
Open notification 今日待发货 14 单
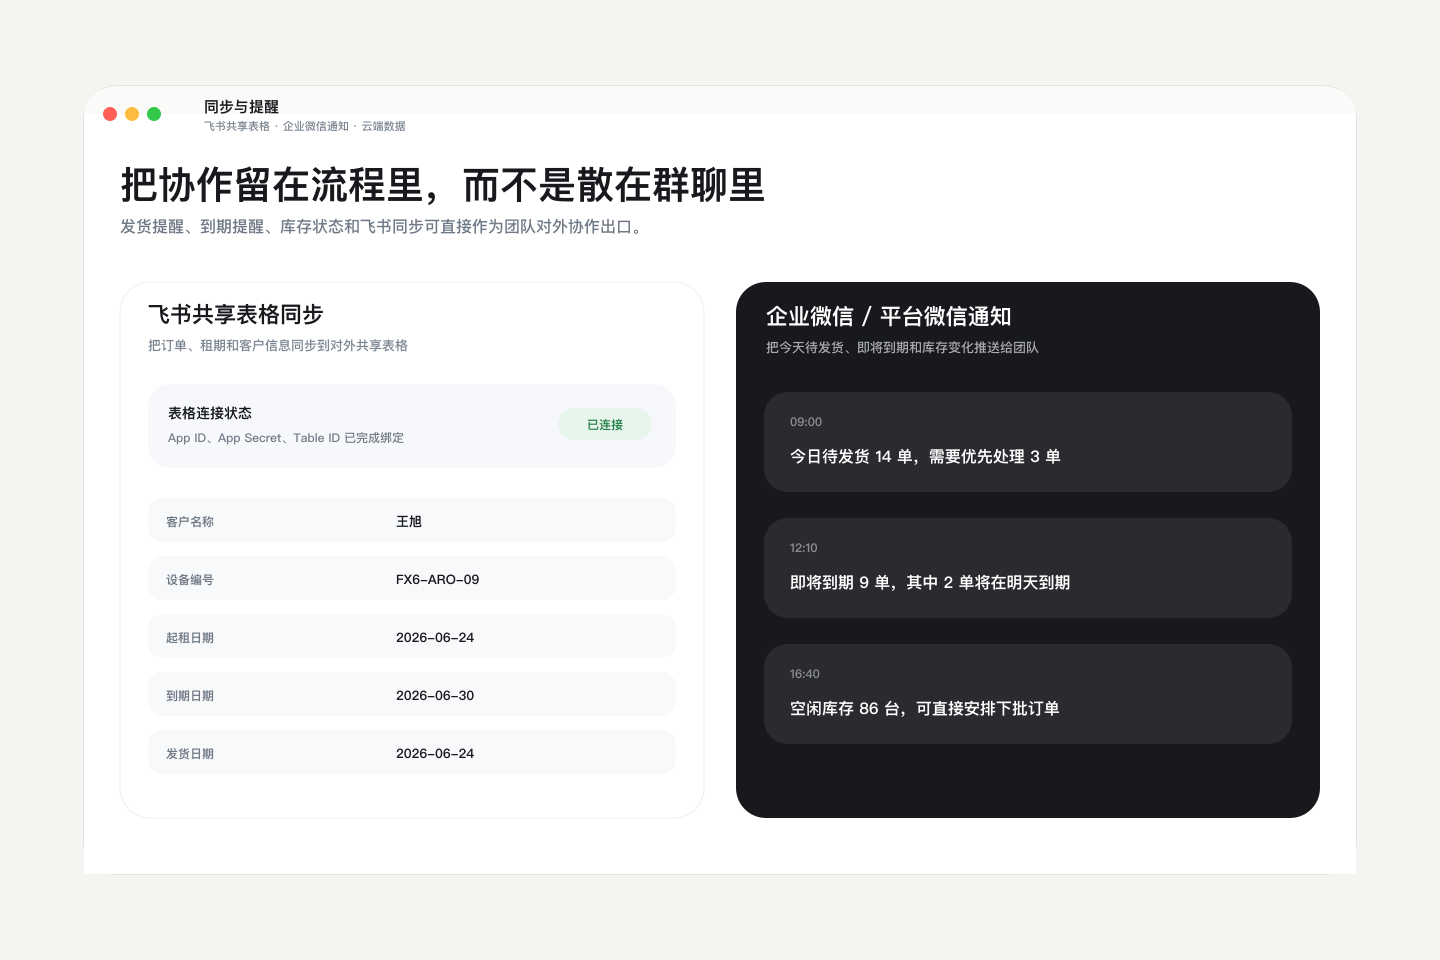tap(1028, 442)
